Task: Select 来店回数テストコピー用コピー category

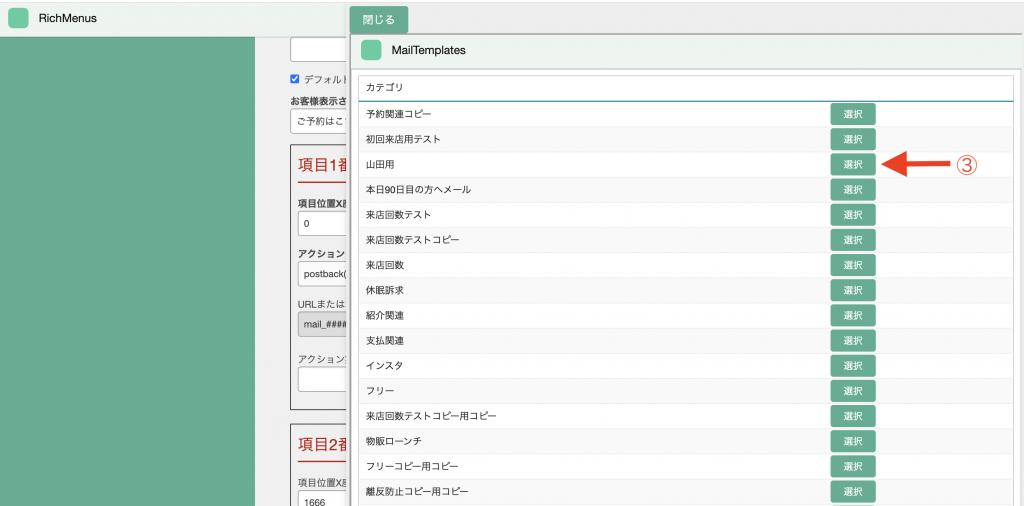Action: [x=853, y=416]
